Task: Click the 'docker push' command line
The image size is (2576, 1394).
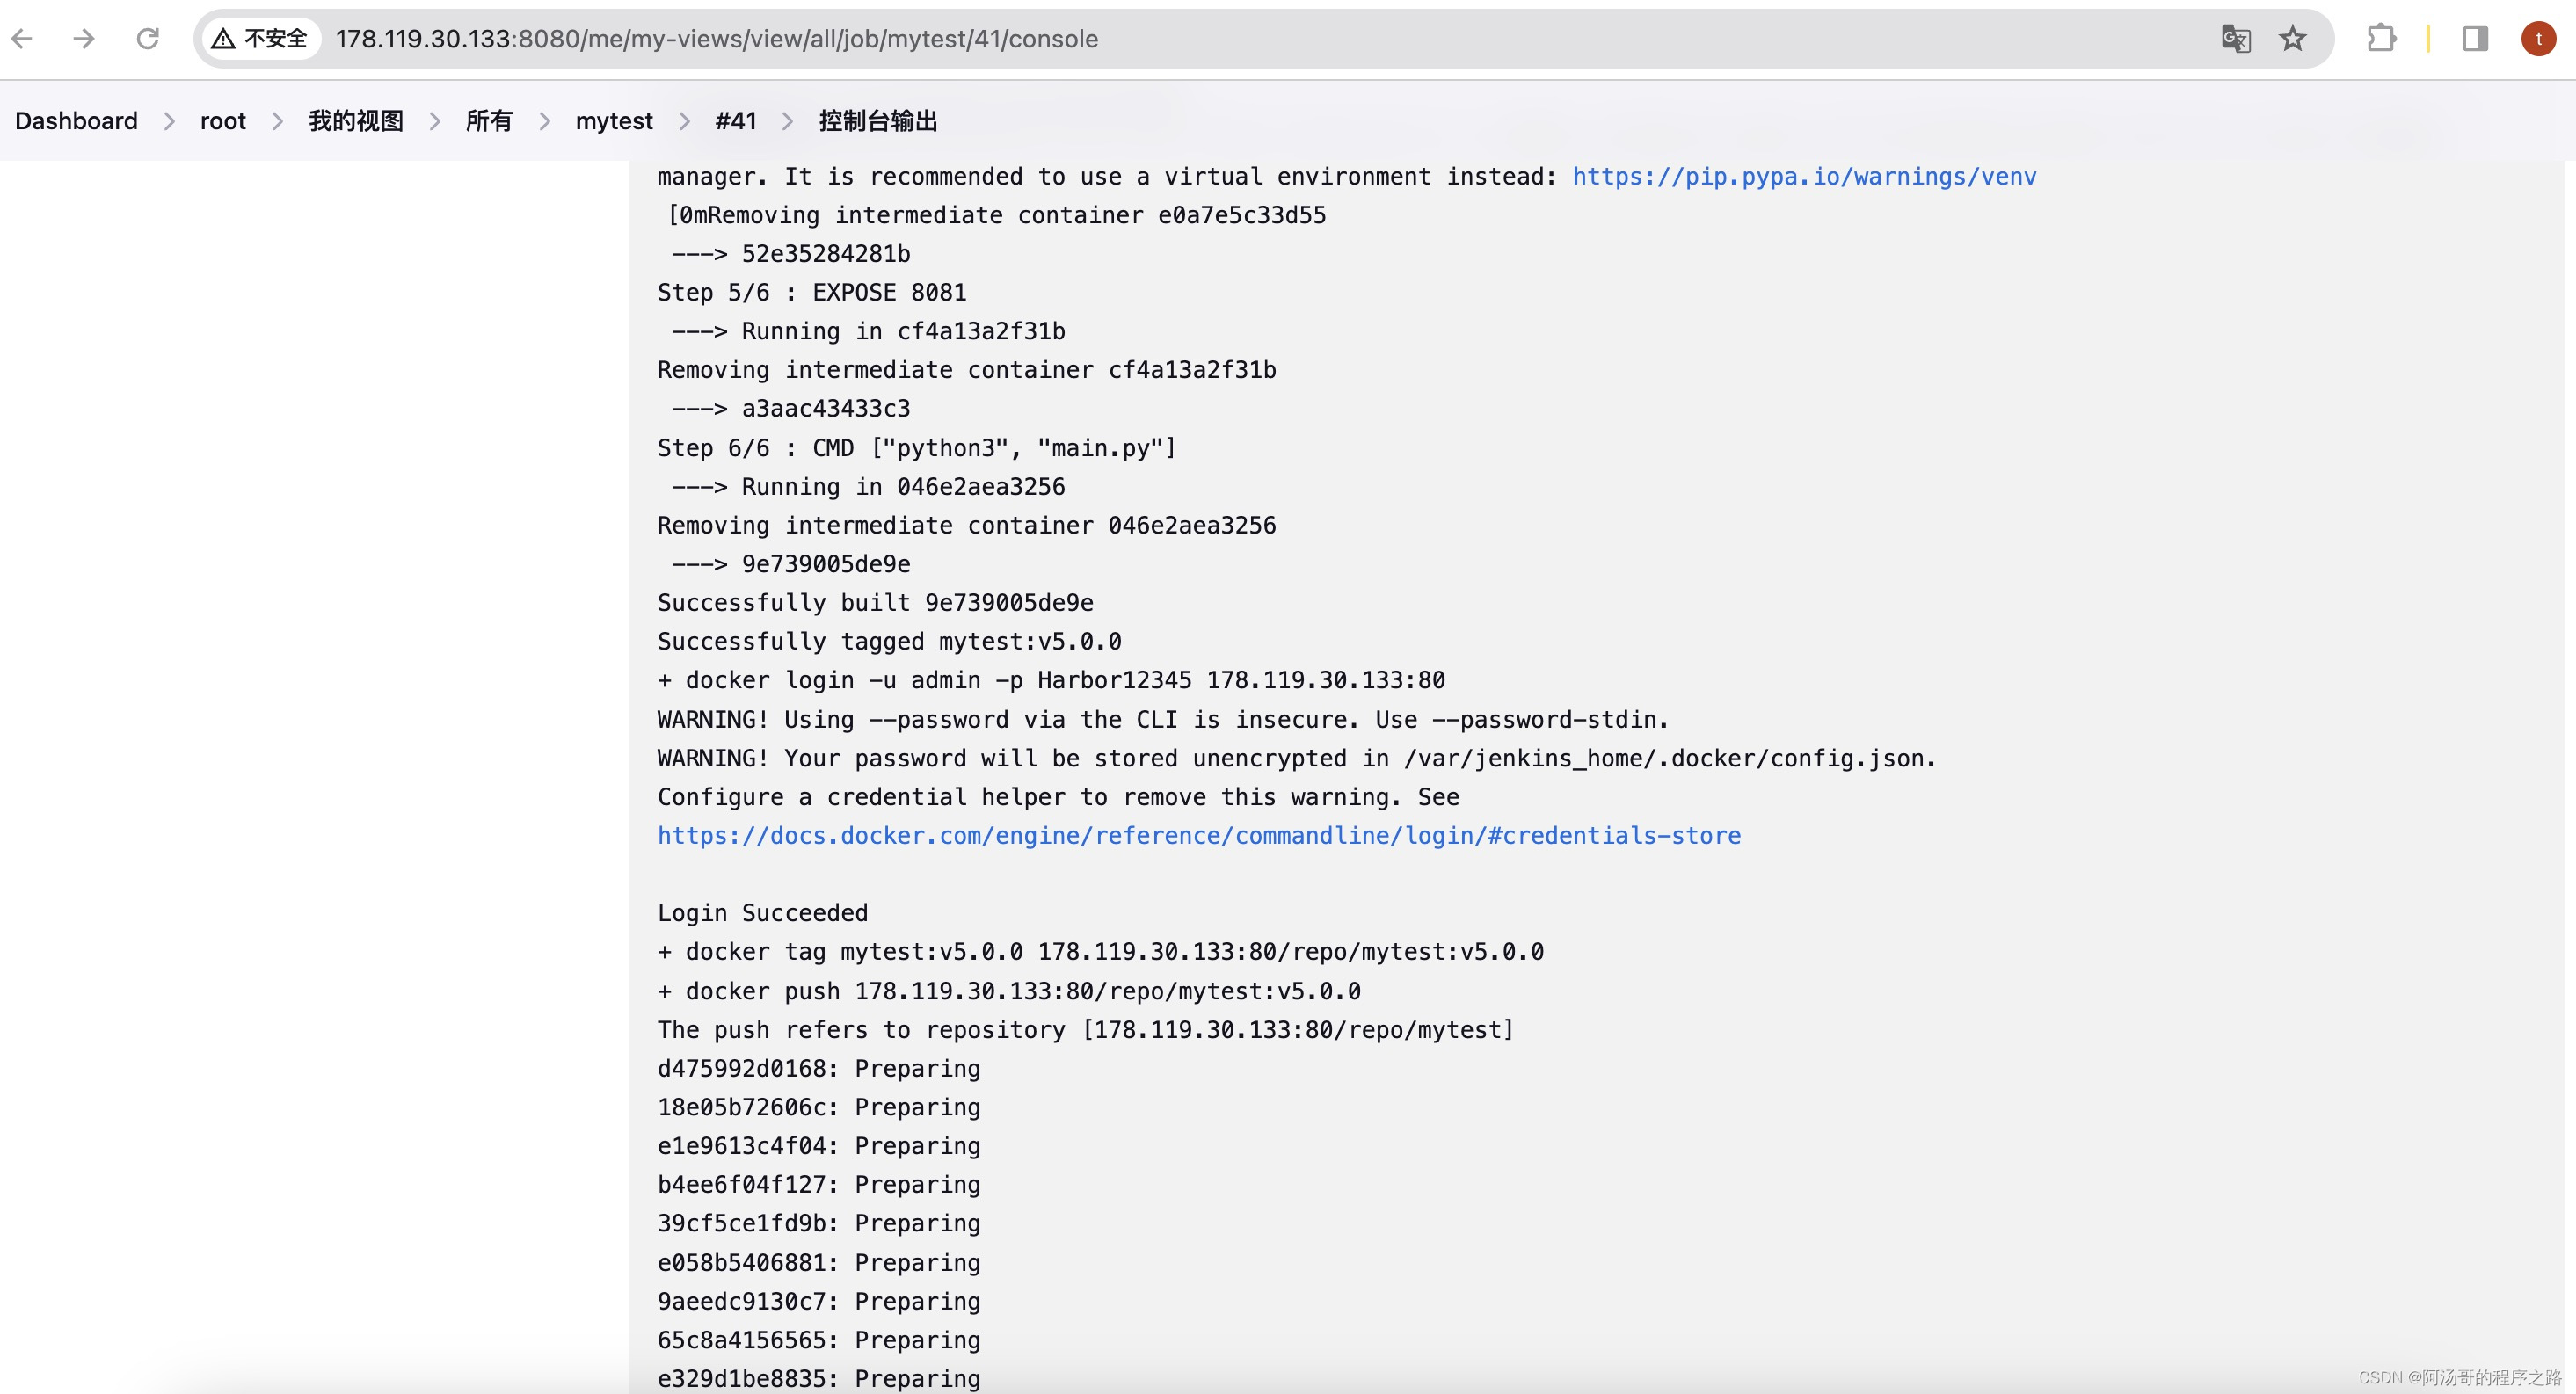Action: click(x=1009, y=990)
